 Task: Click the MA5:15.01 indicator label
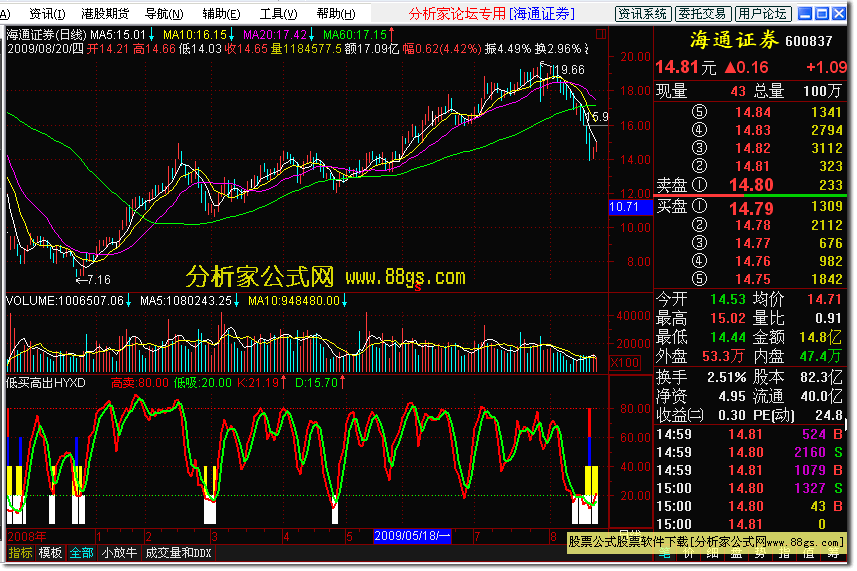tap(118, 35)
